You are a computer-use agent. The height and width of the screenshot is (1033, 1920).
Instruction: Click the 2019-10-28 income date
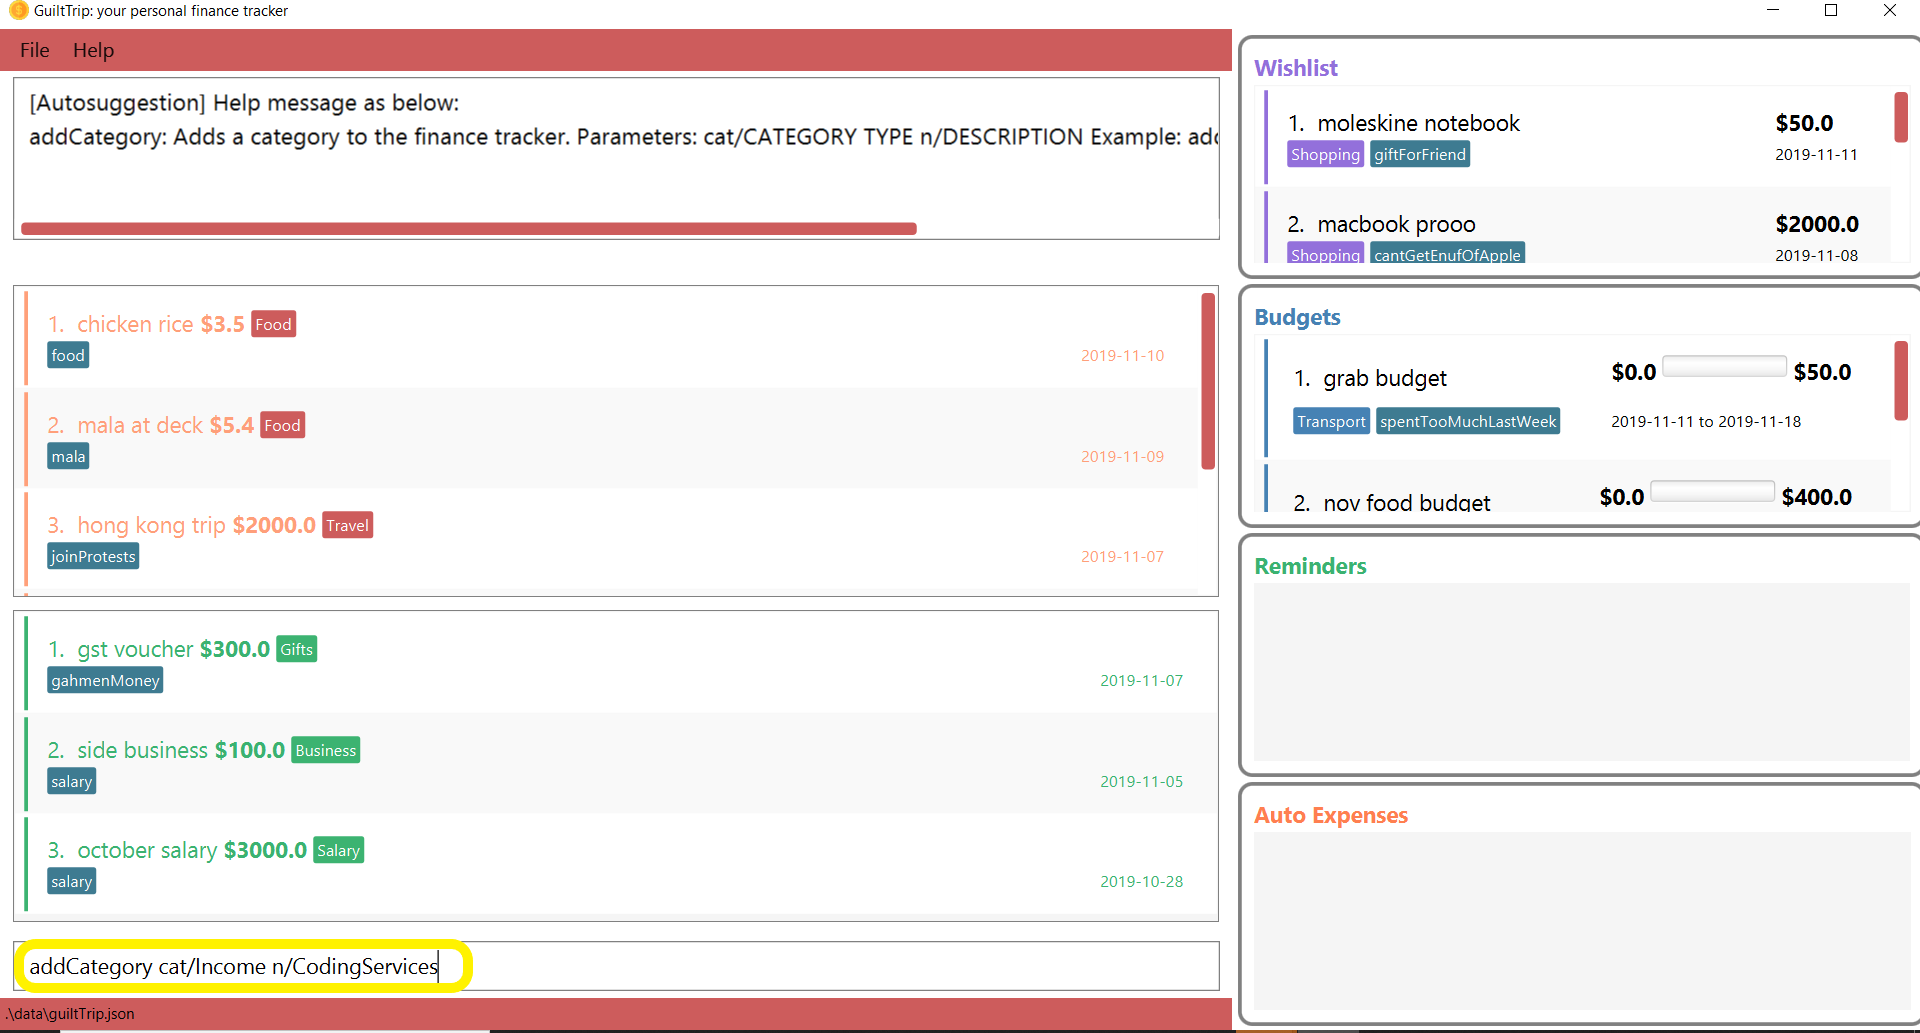click(1141, 881)
